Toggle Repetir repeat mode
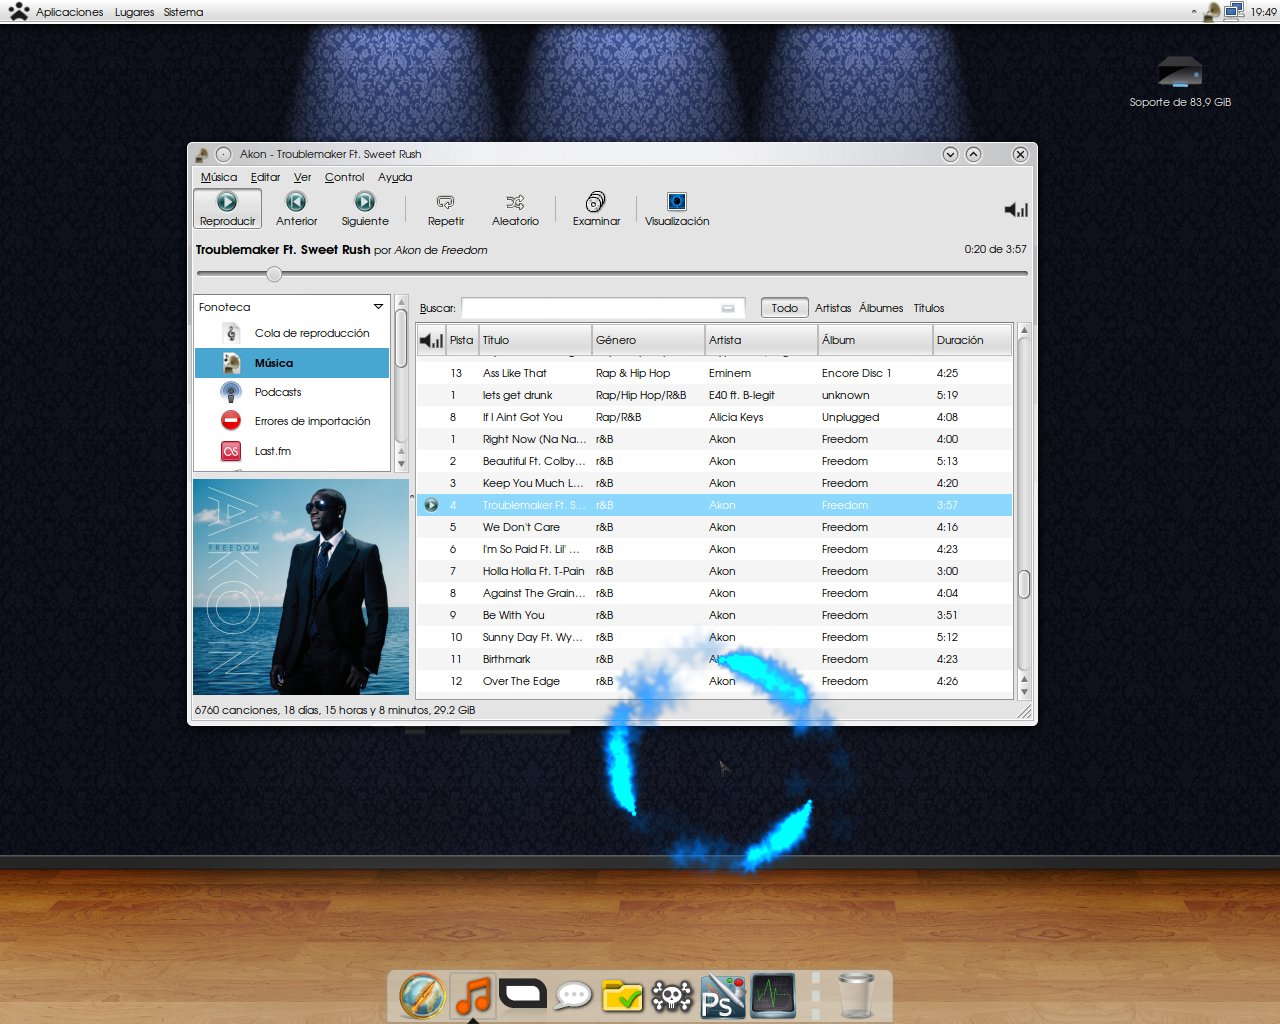Viewport: 1280px width, 1024px height. pyautogui.click(x=446, y=209)
